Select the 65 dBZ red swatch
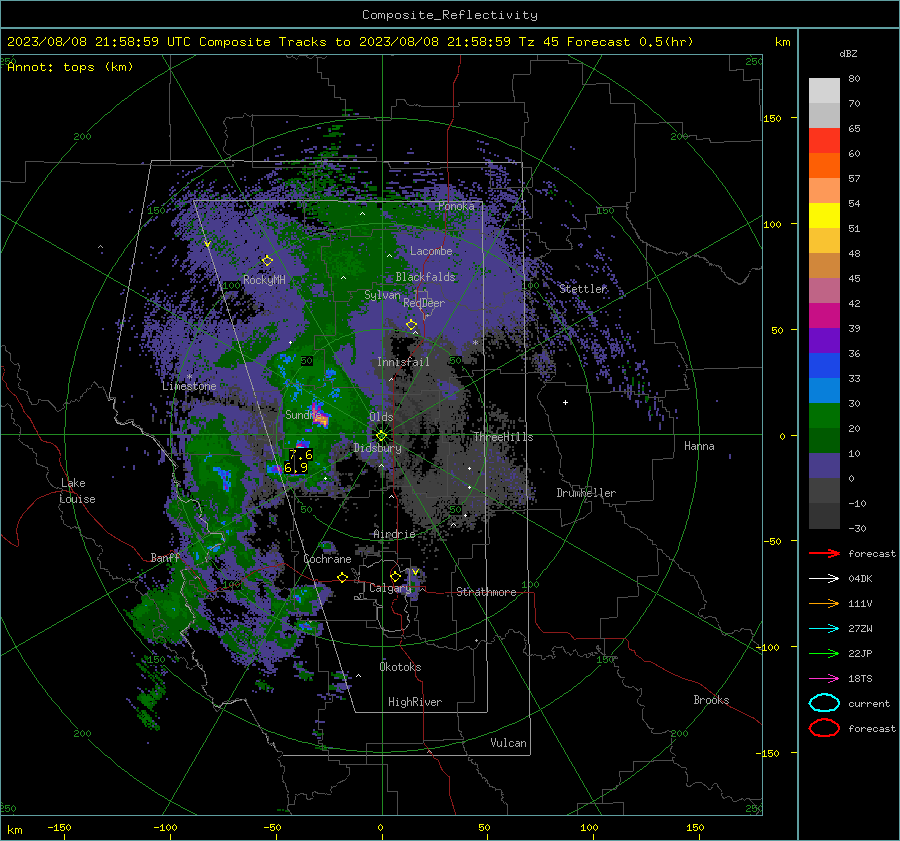This screenshot has width=900, height=841. point(824,141)
